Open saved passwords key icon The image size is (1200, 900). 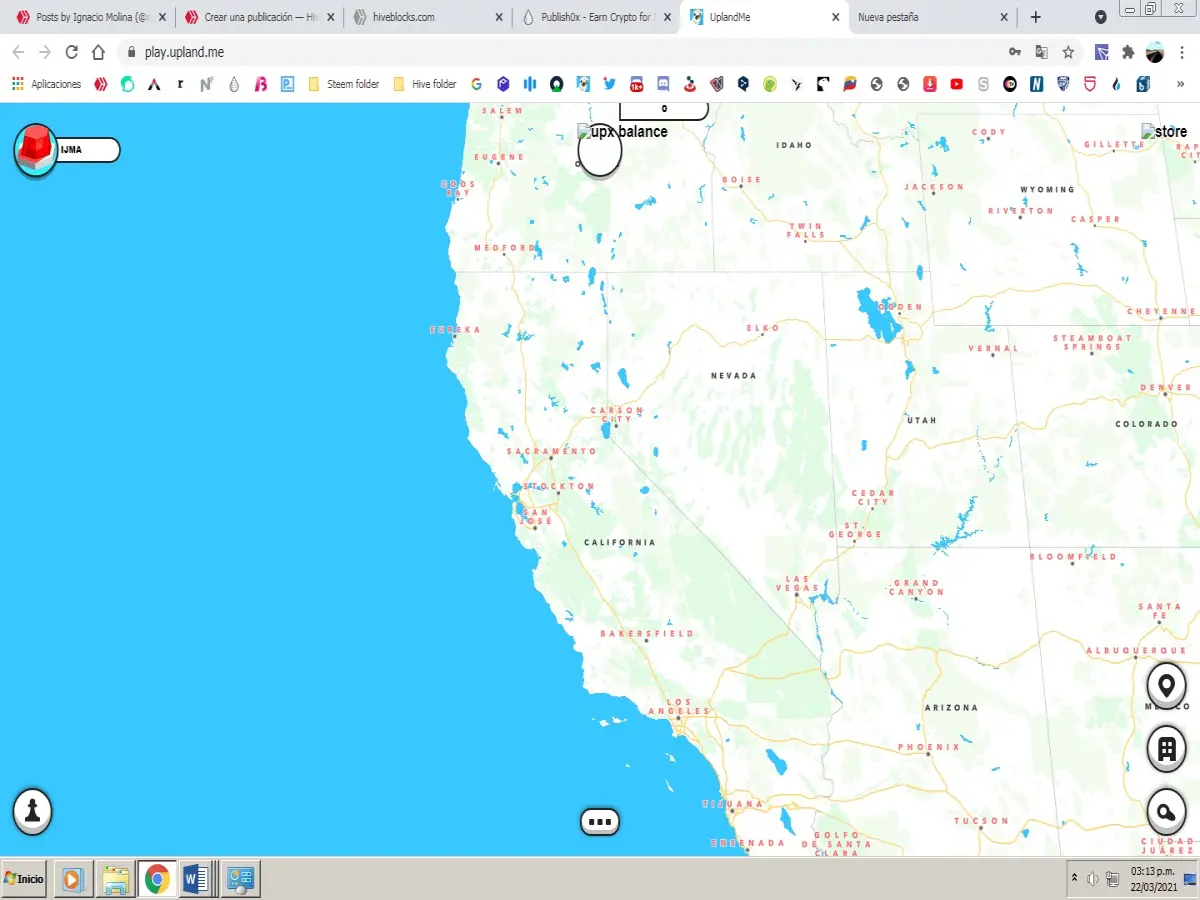tap(1015, 52)
